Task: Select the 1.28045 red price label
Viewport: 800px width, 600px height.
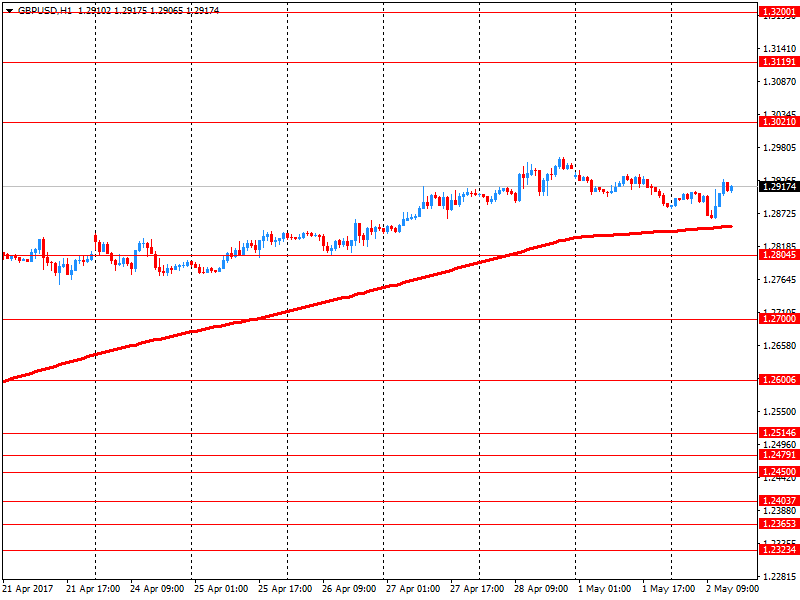Action: click(779, 255)
